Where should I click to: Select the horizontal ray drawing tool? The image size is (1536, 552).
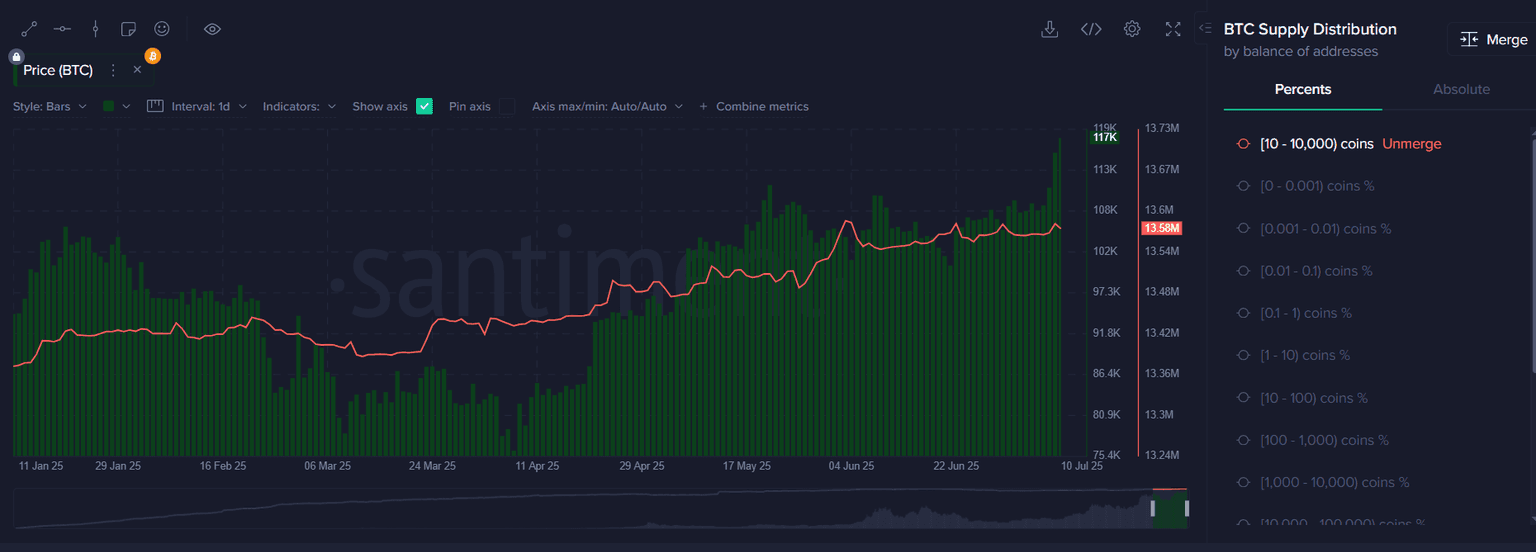tap(62, 29)
